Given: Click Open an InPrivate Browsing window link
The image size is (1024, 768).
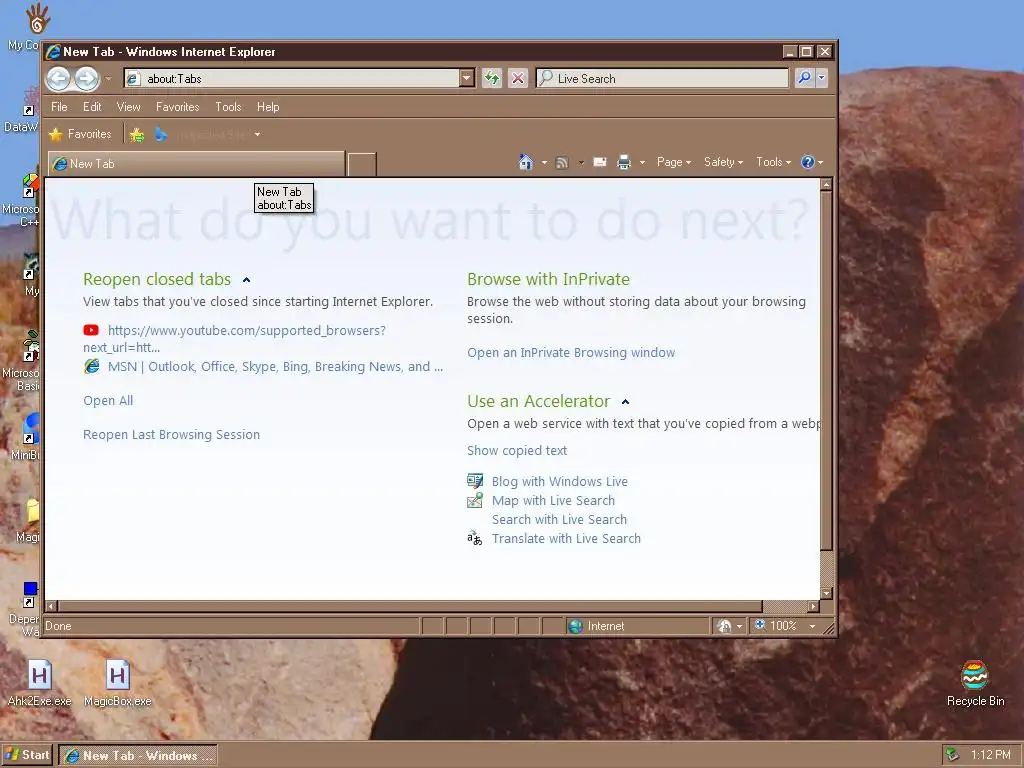Looking at the screenshot, I should click(x=571, y=353).
